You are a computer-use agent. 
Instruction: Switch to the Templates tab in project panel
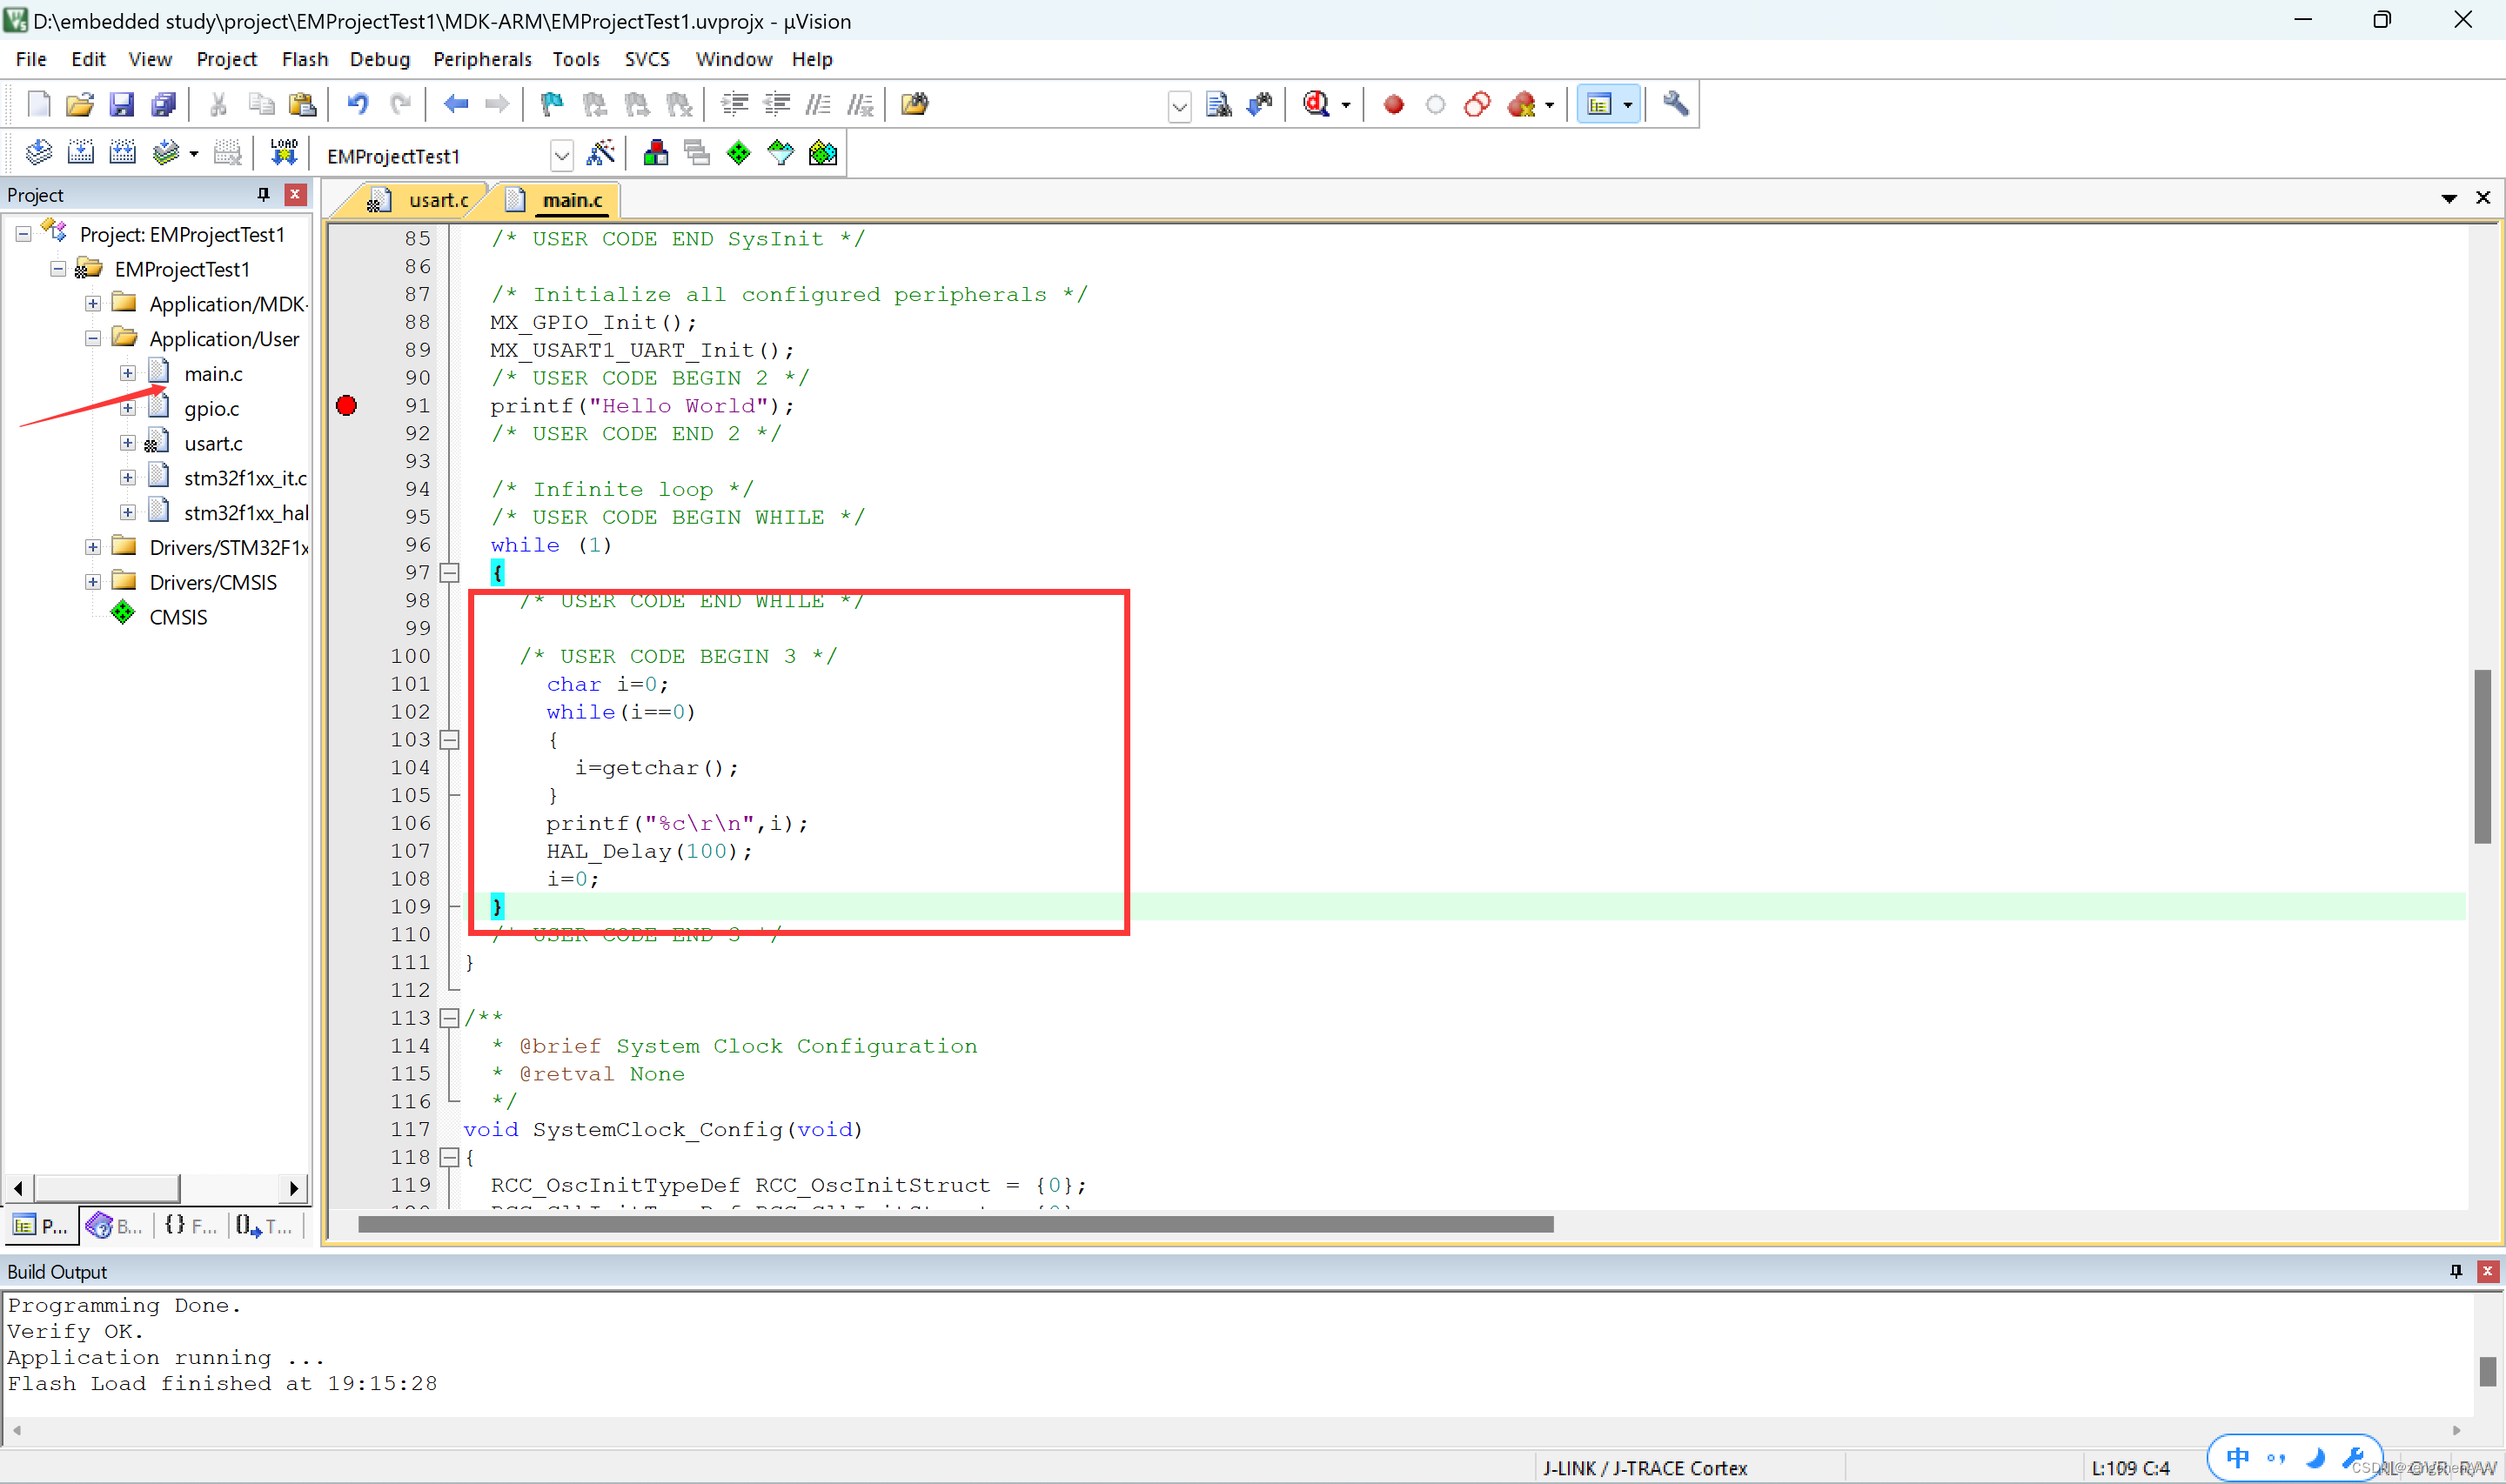(x=265, y=1226)
